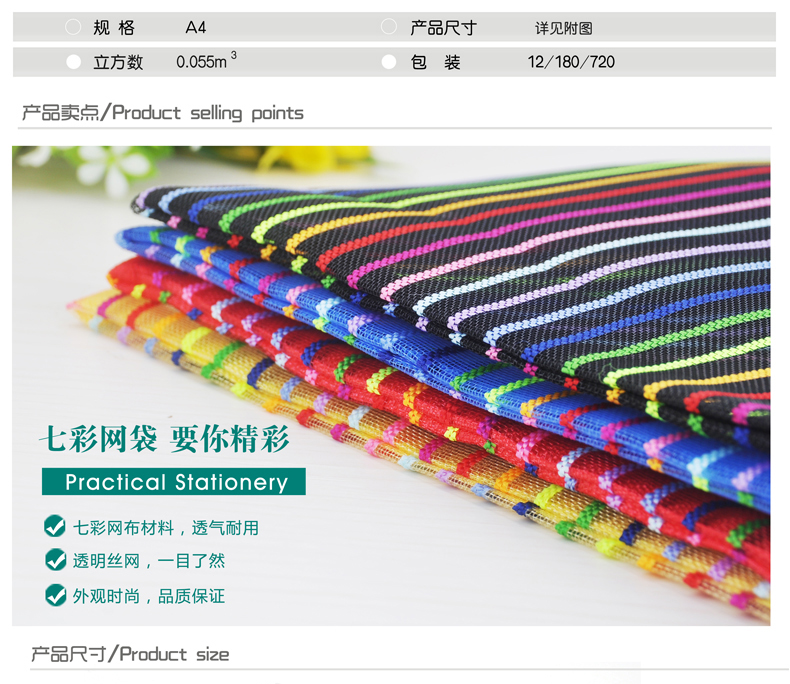
Task: Click the 0.055m³ volume value
Action: pos(206,61)
